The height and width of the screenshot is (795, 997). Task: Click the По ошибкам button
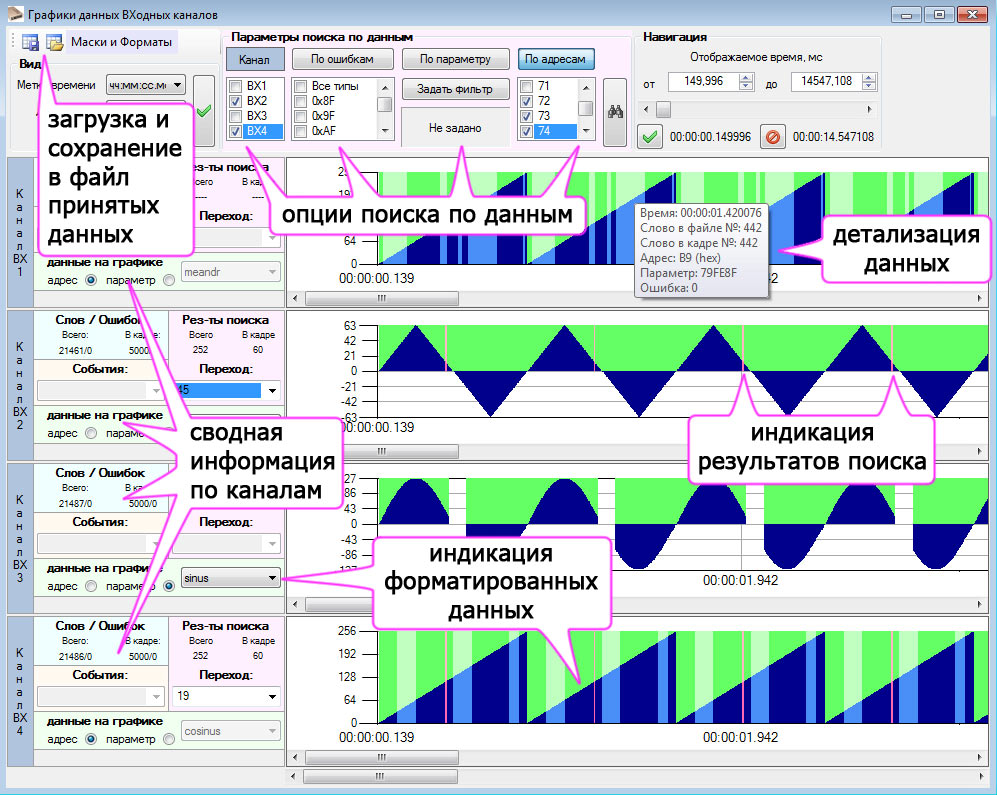342,59
